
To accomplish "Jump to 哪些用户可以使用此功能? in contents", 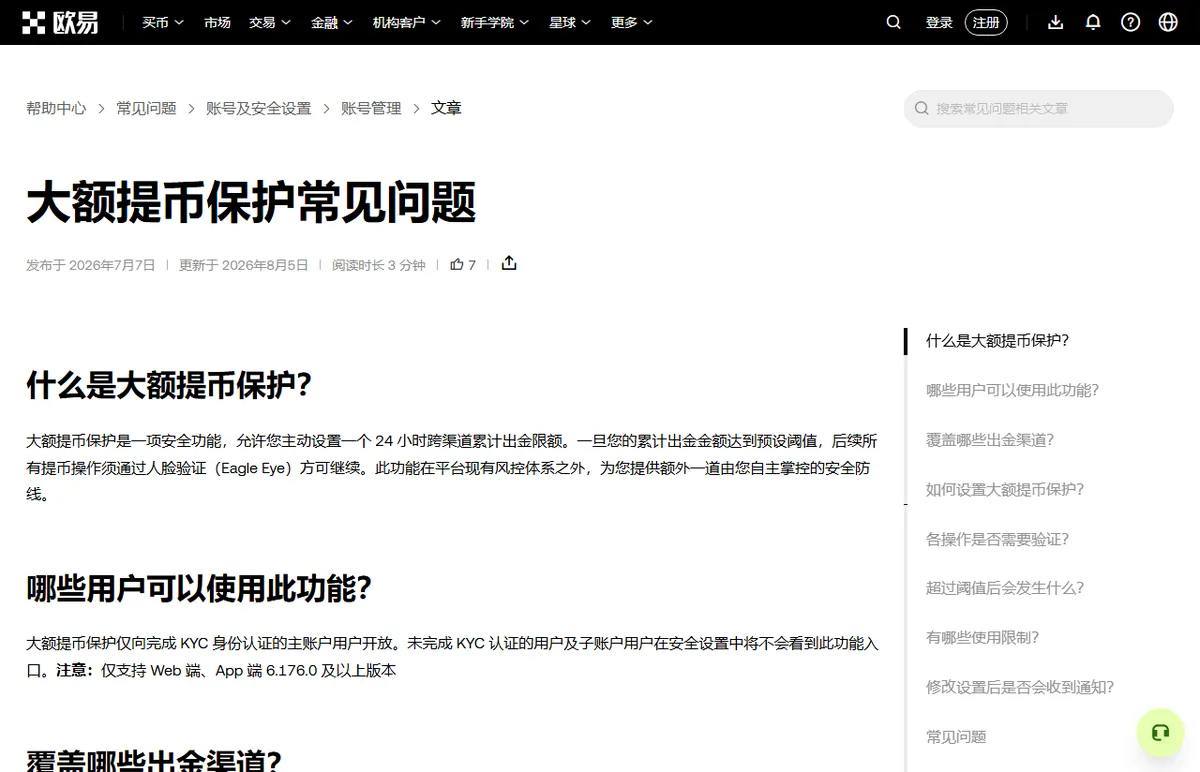I will click(1012, 390).
